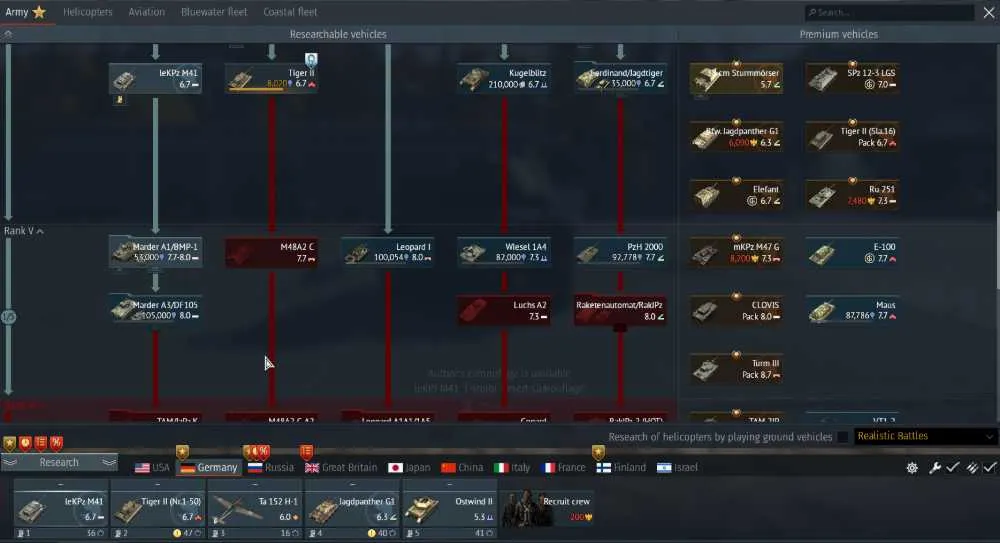Select the Ta 152 H-1 crew slot
The height and width of the screenshot is (543, 1000).
click(255, 509)
